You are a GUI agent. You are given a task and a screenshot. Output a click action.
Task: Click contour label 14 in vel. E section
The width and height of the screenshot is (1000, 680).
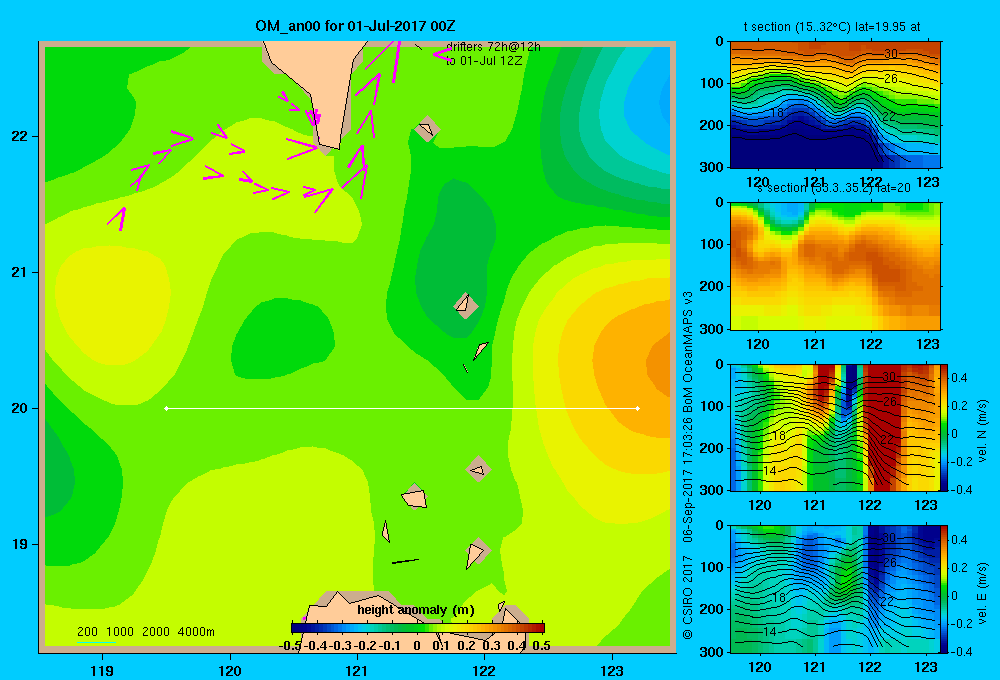pos(770,632)
